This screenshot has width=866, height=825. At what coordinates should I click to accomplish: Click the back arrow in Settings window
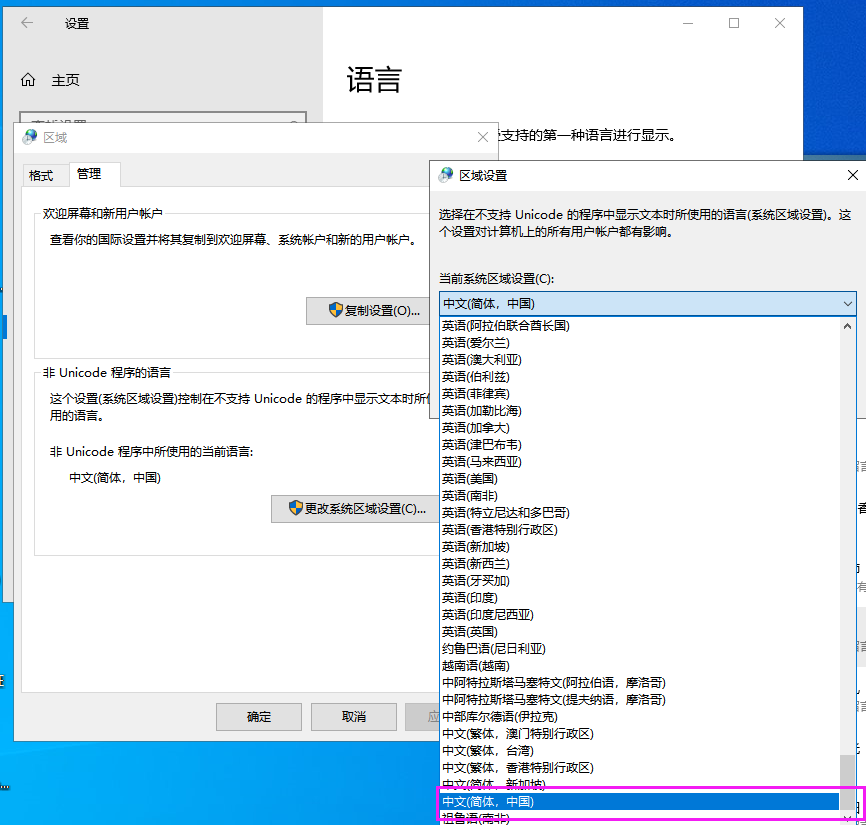point(27,23)
